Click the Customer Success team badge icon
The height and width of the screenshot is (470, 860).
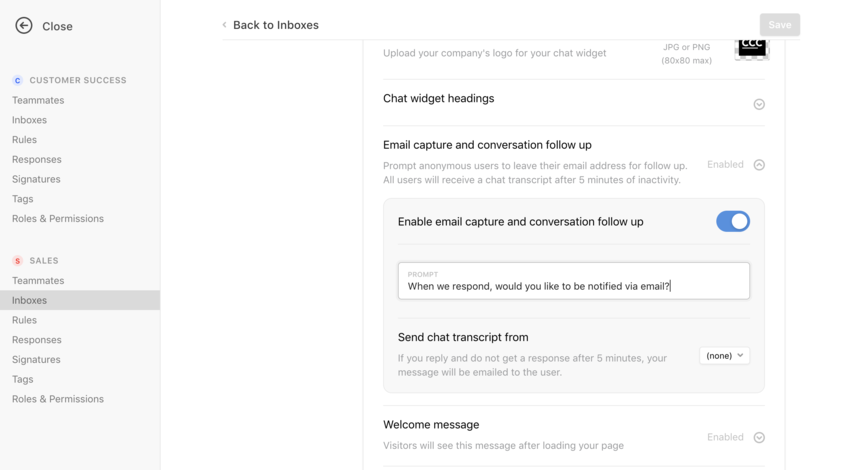(18, 80)
